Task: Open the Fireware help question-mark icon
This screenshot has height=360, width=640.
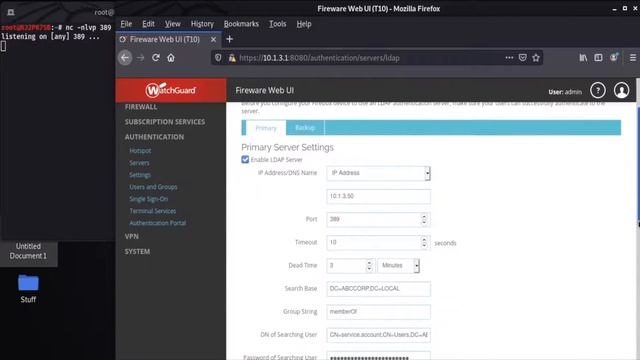Action: [598, 90]
